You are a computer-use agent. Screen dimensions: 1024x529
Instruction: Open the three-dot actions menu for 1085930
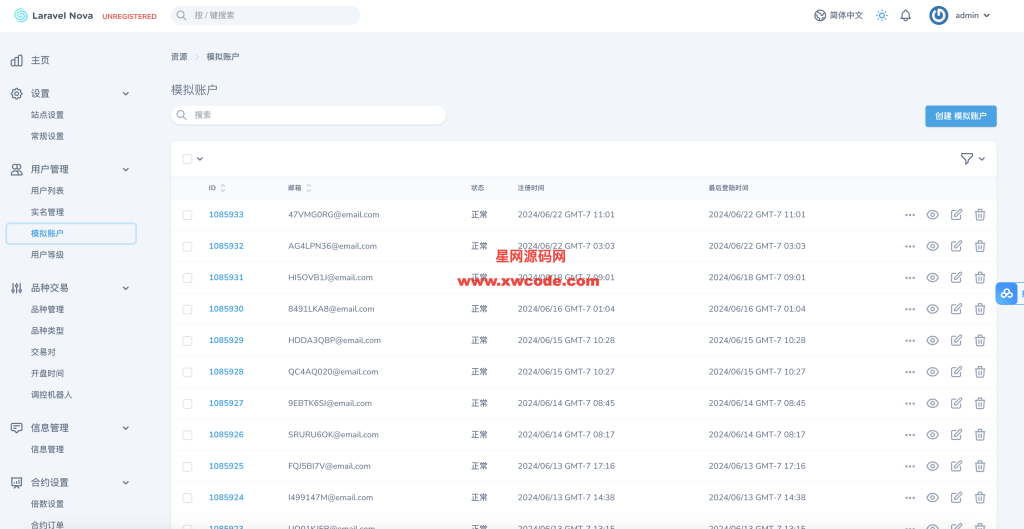(x=909, y=309)
